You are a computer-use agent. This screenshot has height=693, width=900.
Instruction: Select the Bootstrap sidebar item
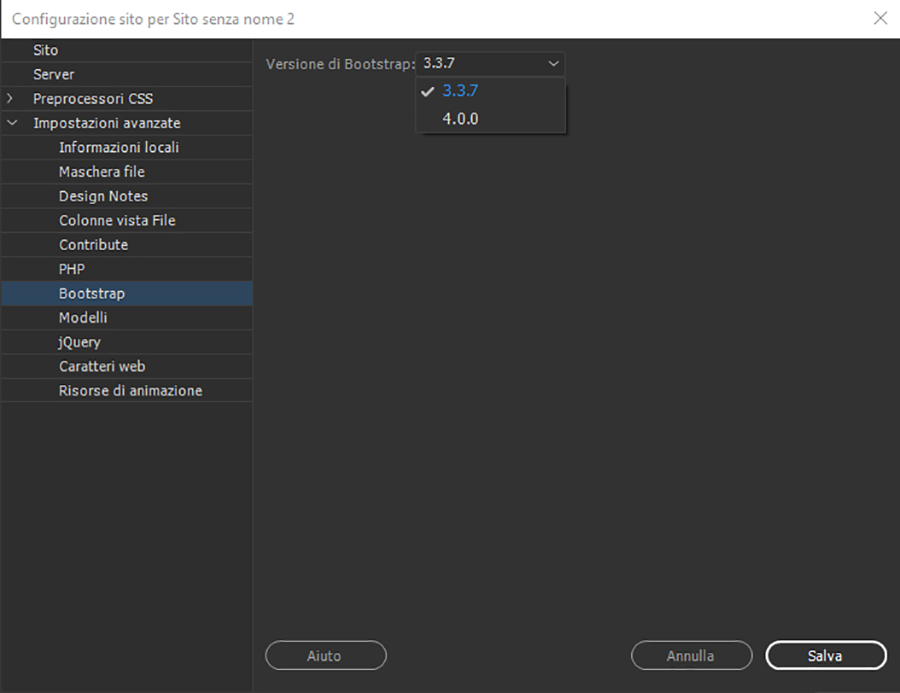pyautogui.click(x=126, y=293)
